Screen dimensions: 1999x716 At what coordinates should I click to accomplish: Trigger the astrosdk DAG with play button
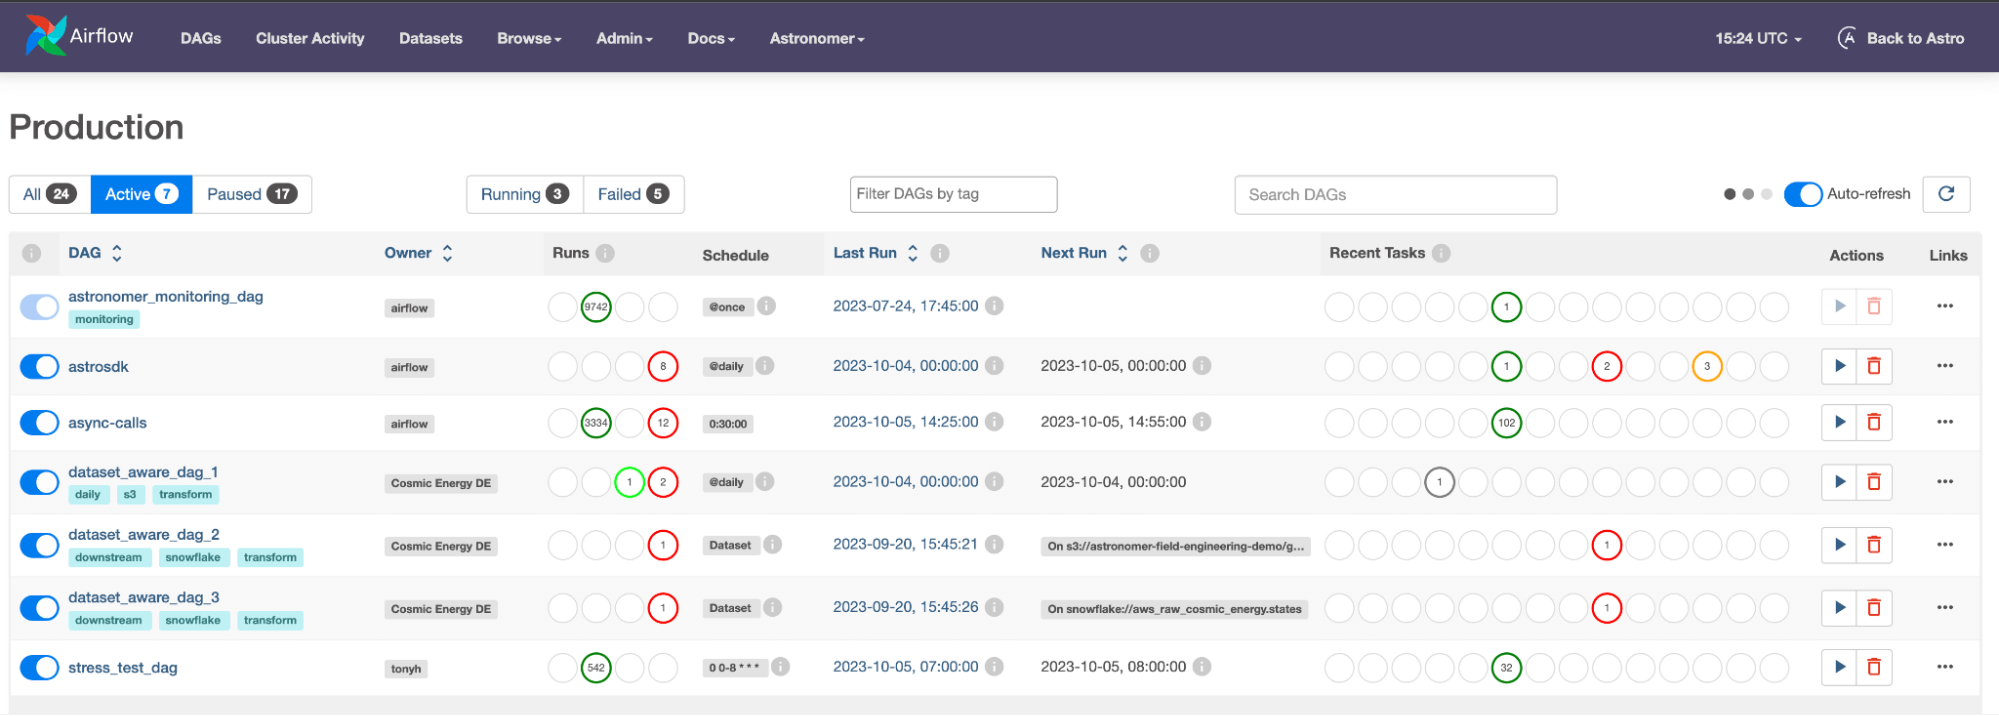[x=1839, y=366]
